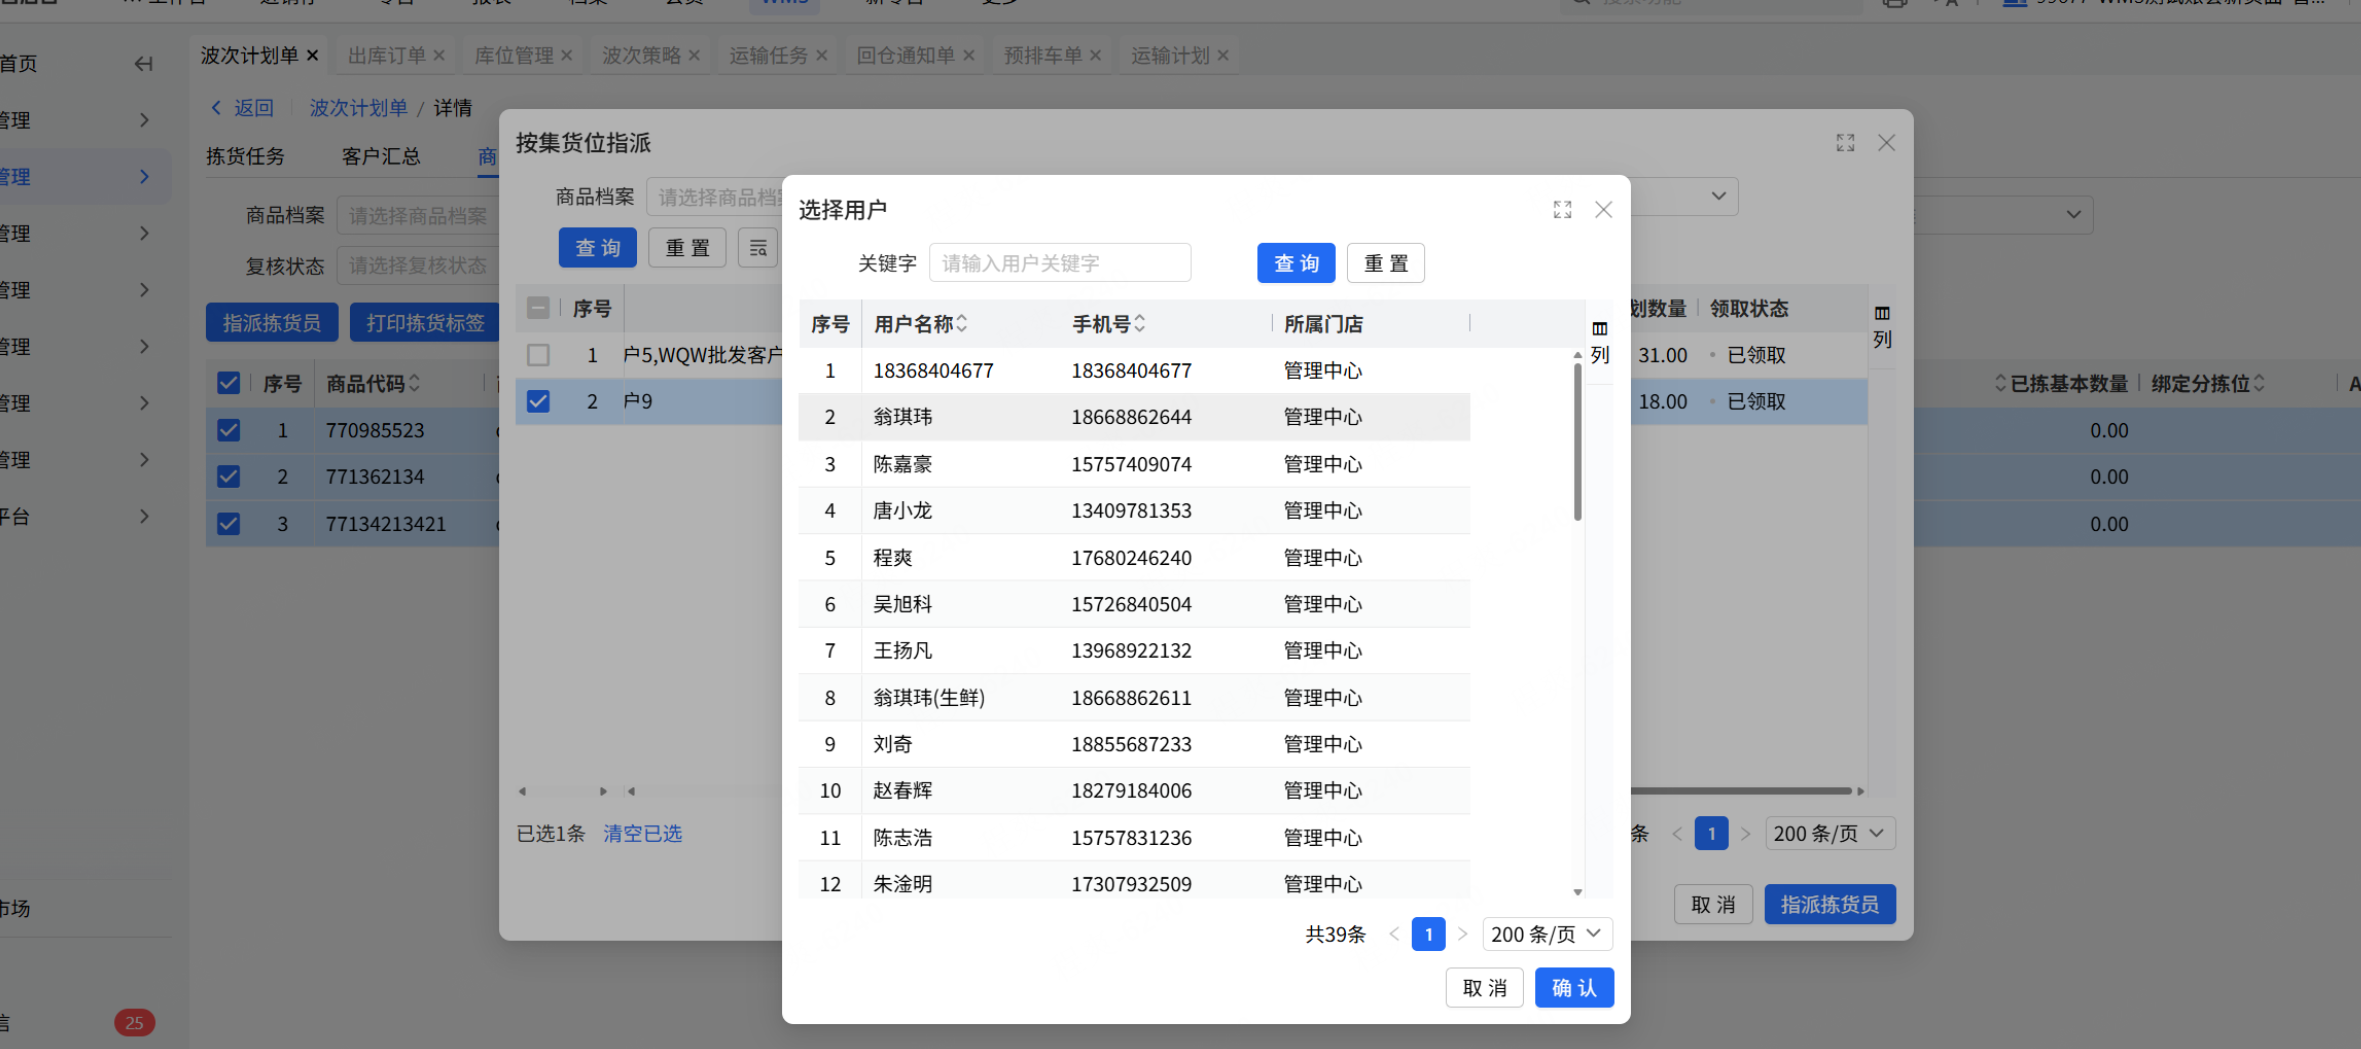
Task: Toggle the select-all checkbox beside 序号 in the 商品代码 table
Action: coord(228,383)
